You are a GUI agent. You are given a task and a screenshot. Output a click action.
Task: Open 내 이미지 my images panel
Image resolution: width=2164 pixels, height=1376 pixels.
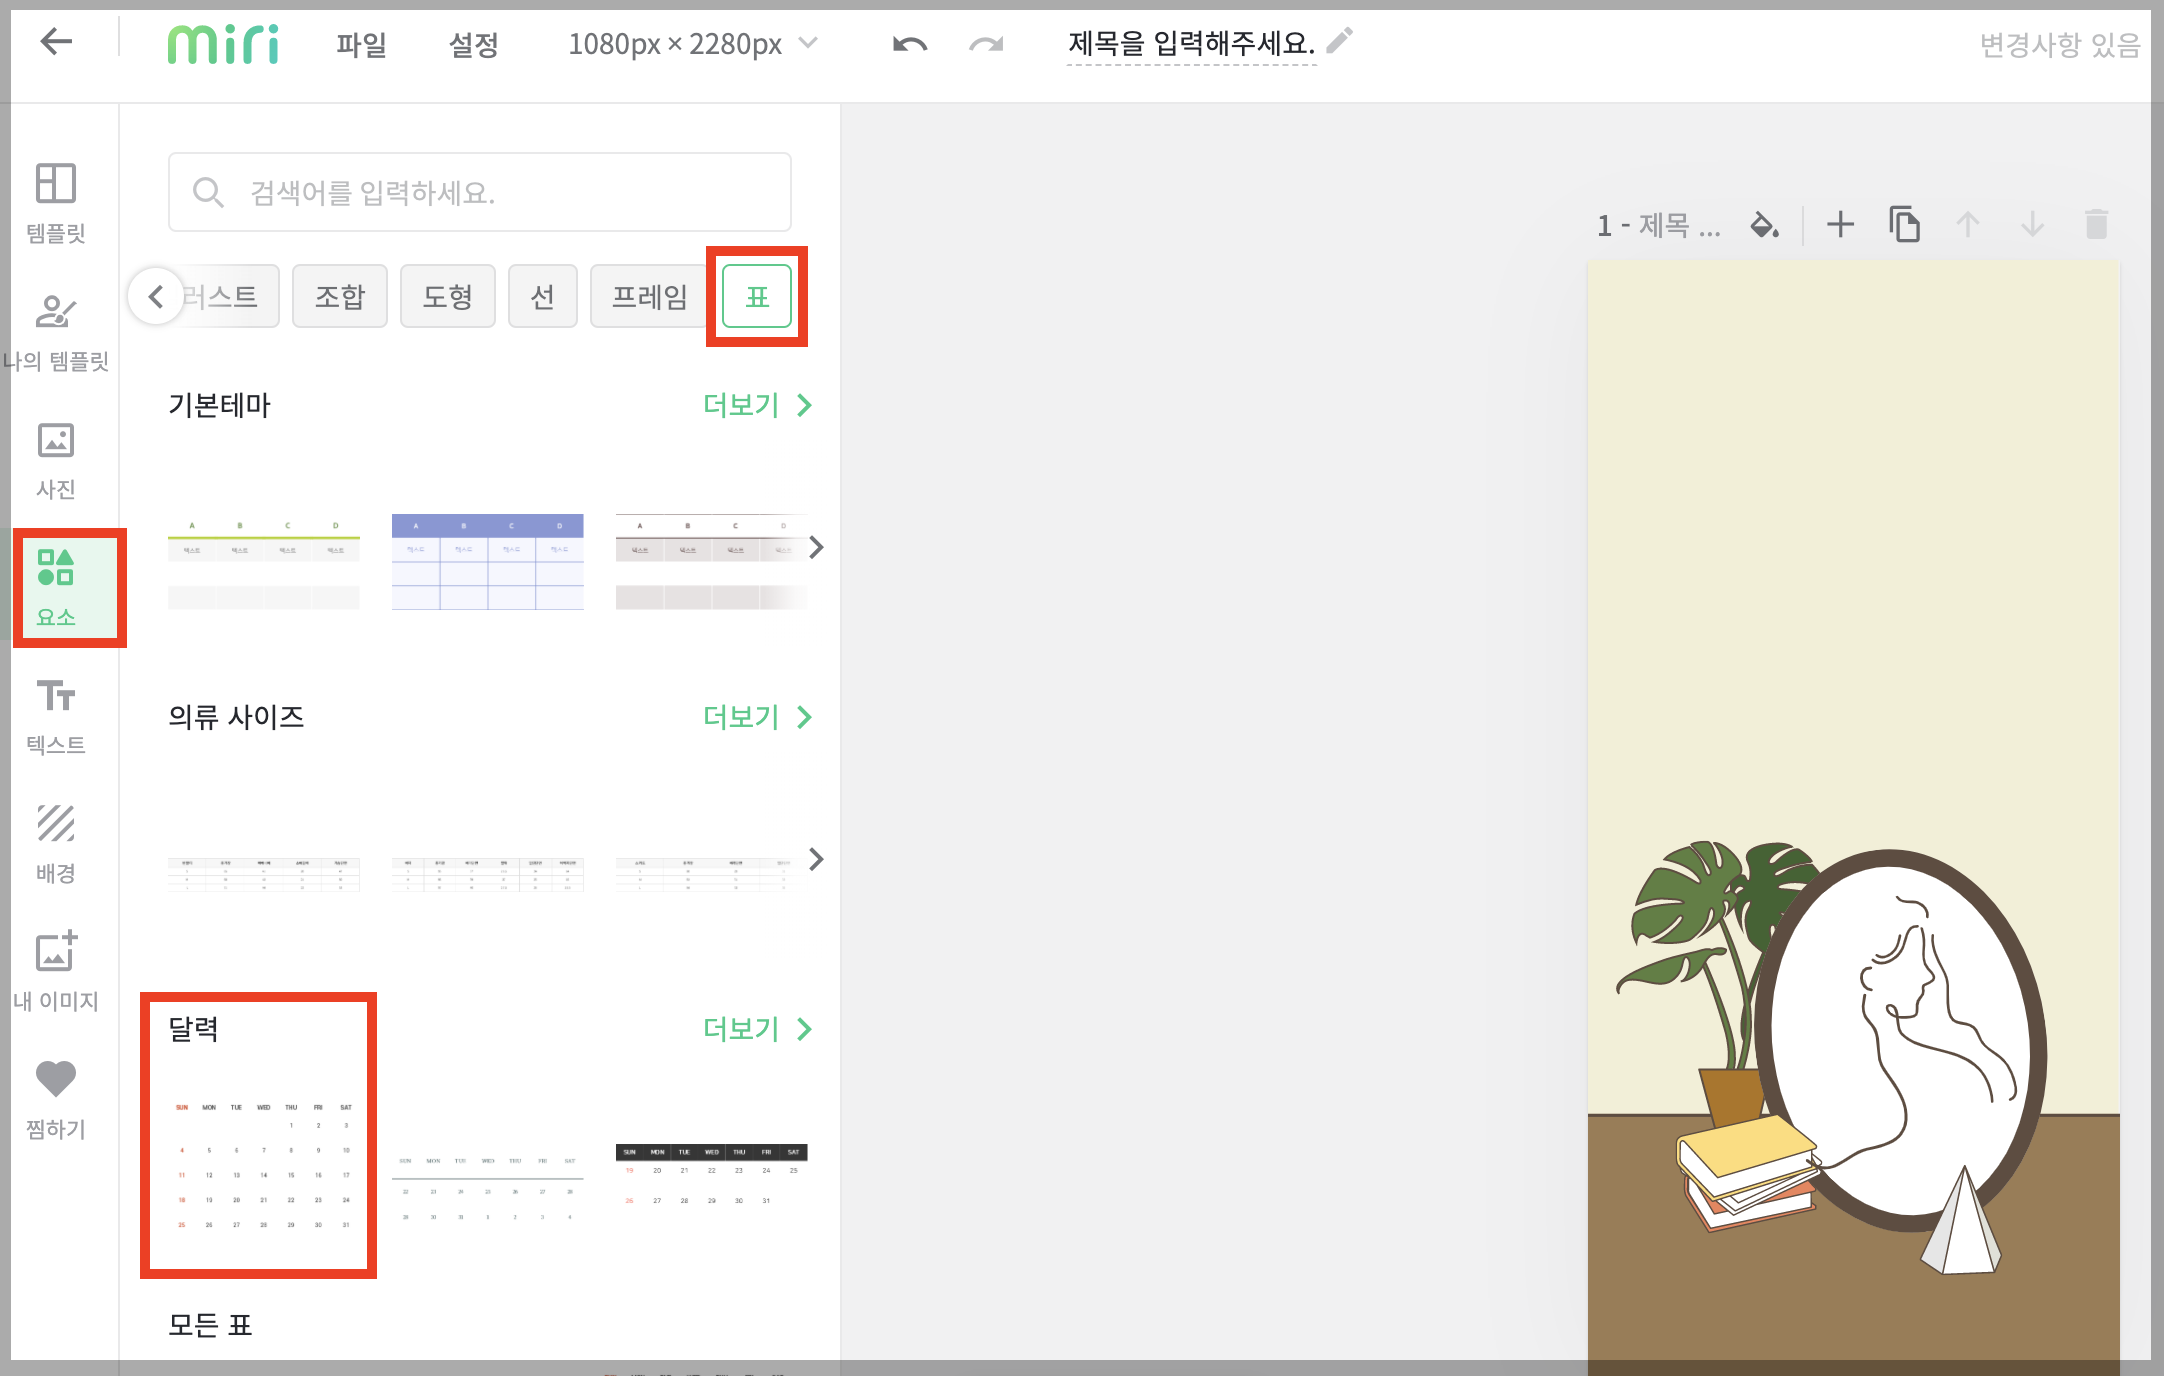point(56,971)
